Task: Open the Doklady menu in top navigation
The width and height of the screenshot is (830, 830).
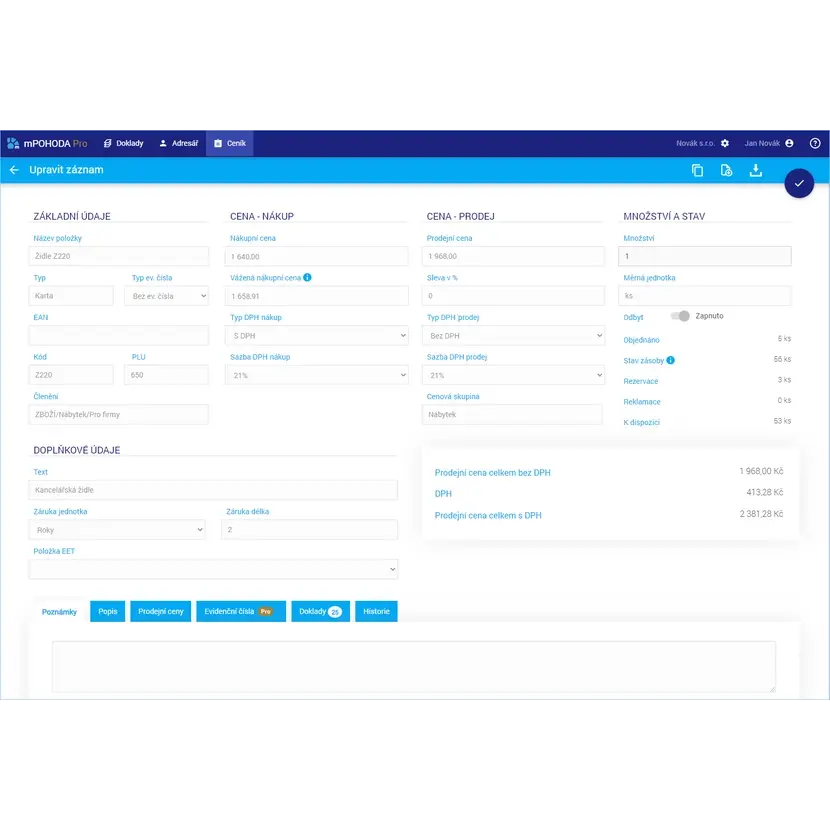Action: pos(124,143)
